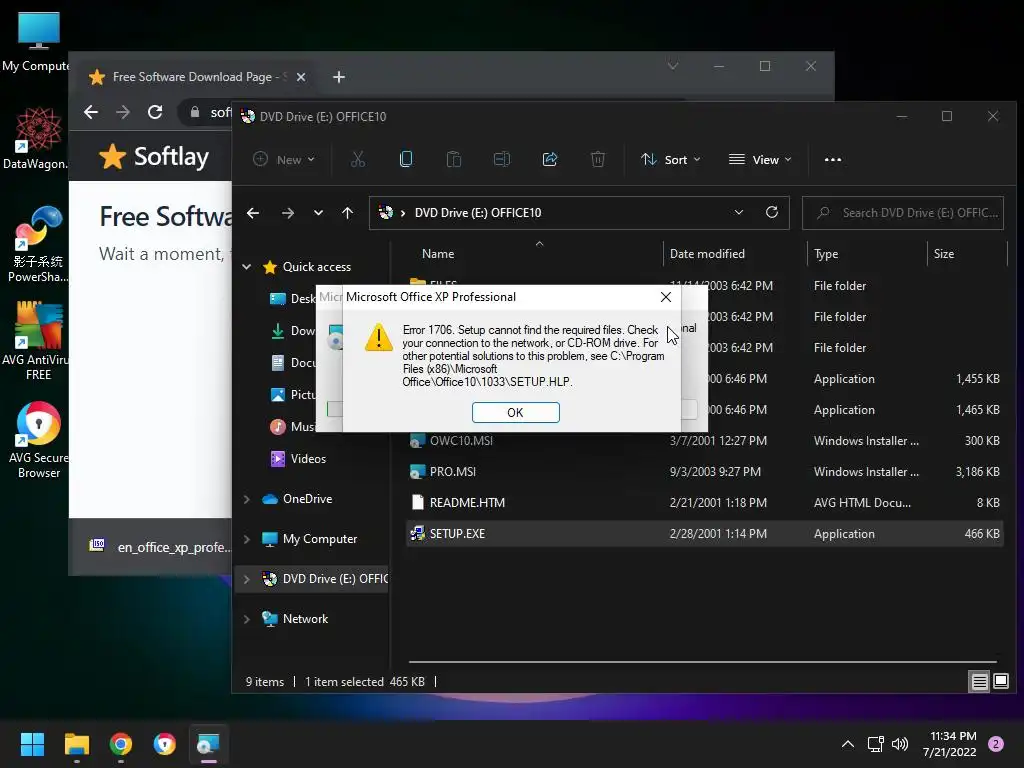Click the Cut scissors icon in Explorer toolbar
1024x768 pixels.
358,159
